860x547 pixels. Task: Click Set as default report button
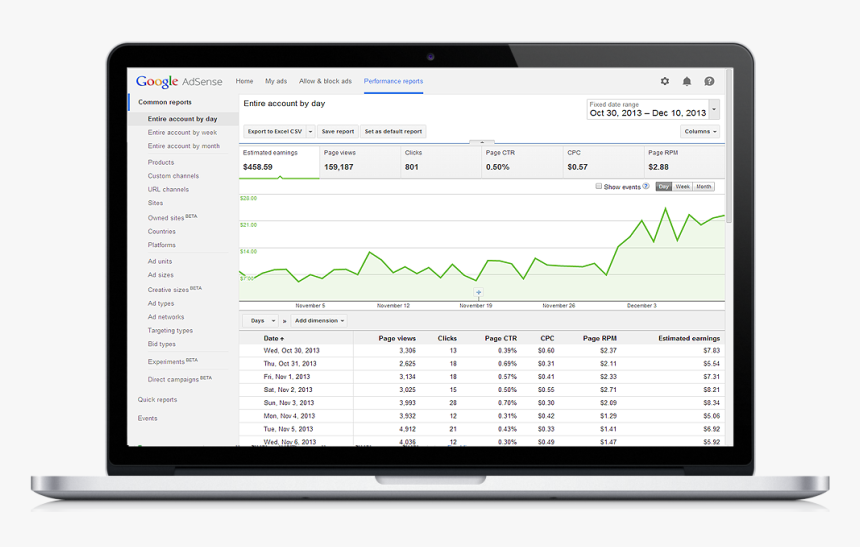pos(393,132)
